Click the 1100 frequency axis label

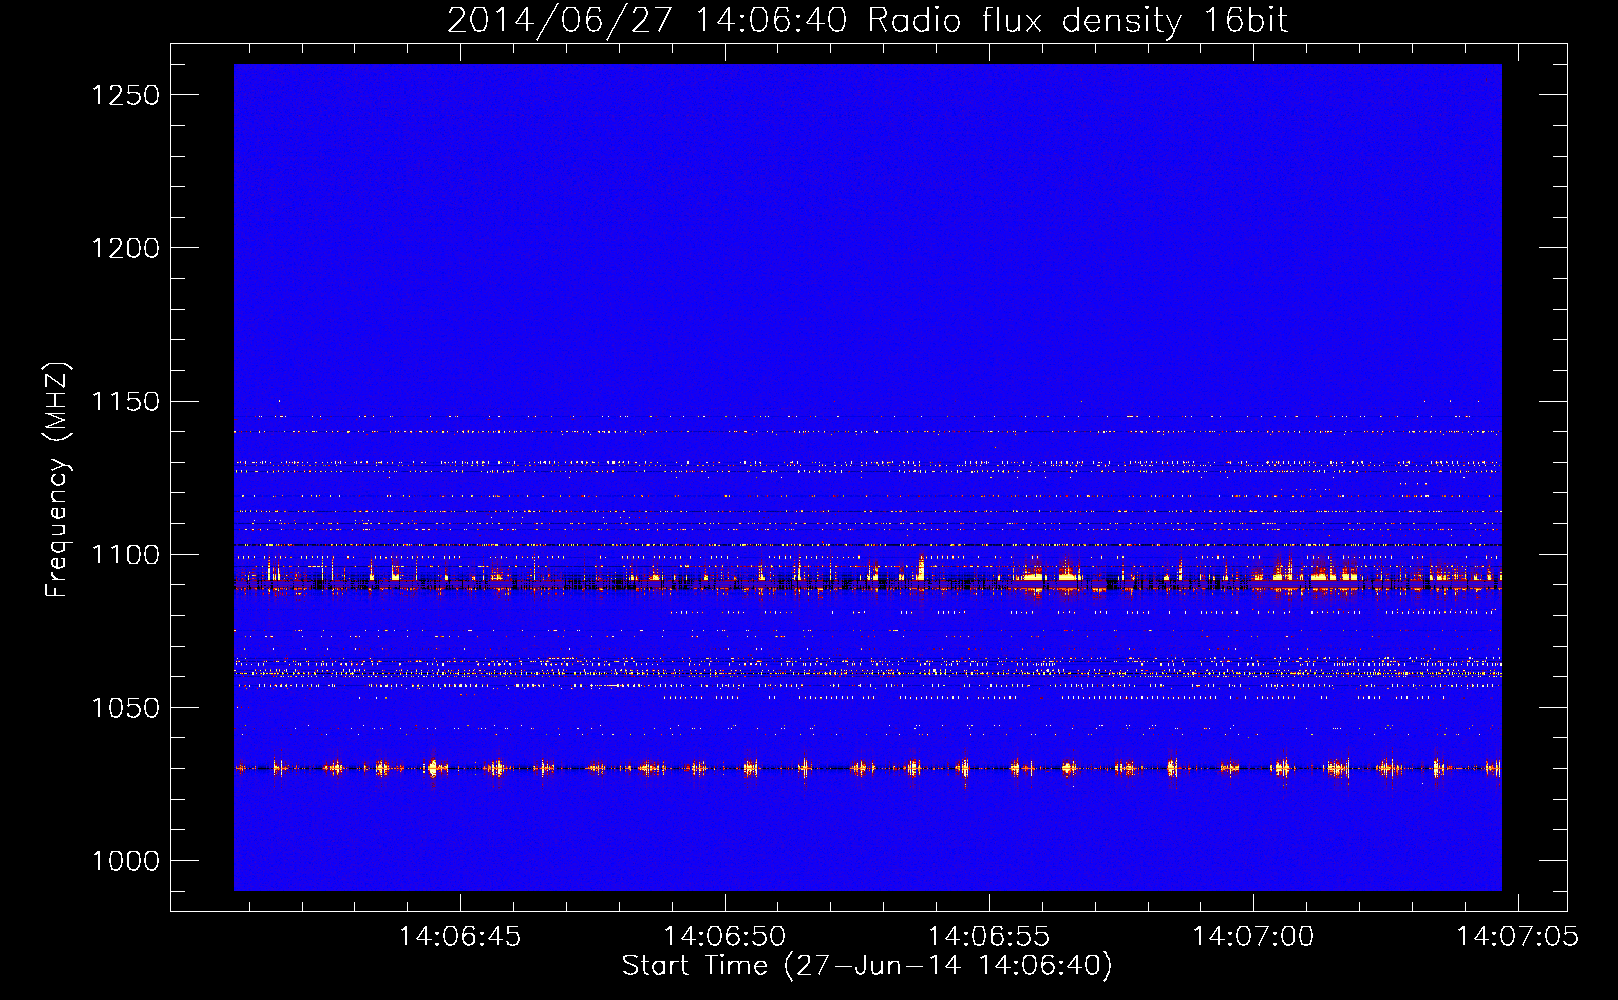point(125,555)
